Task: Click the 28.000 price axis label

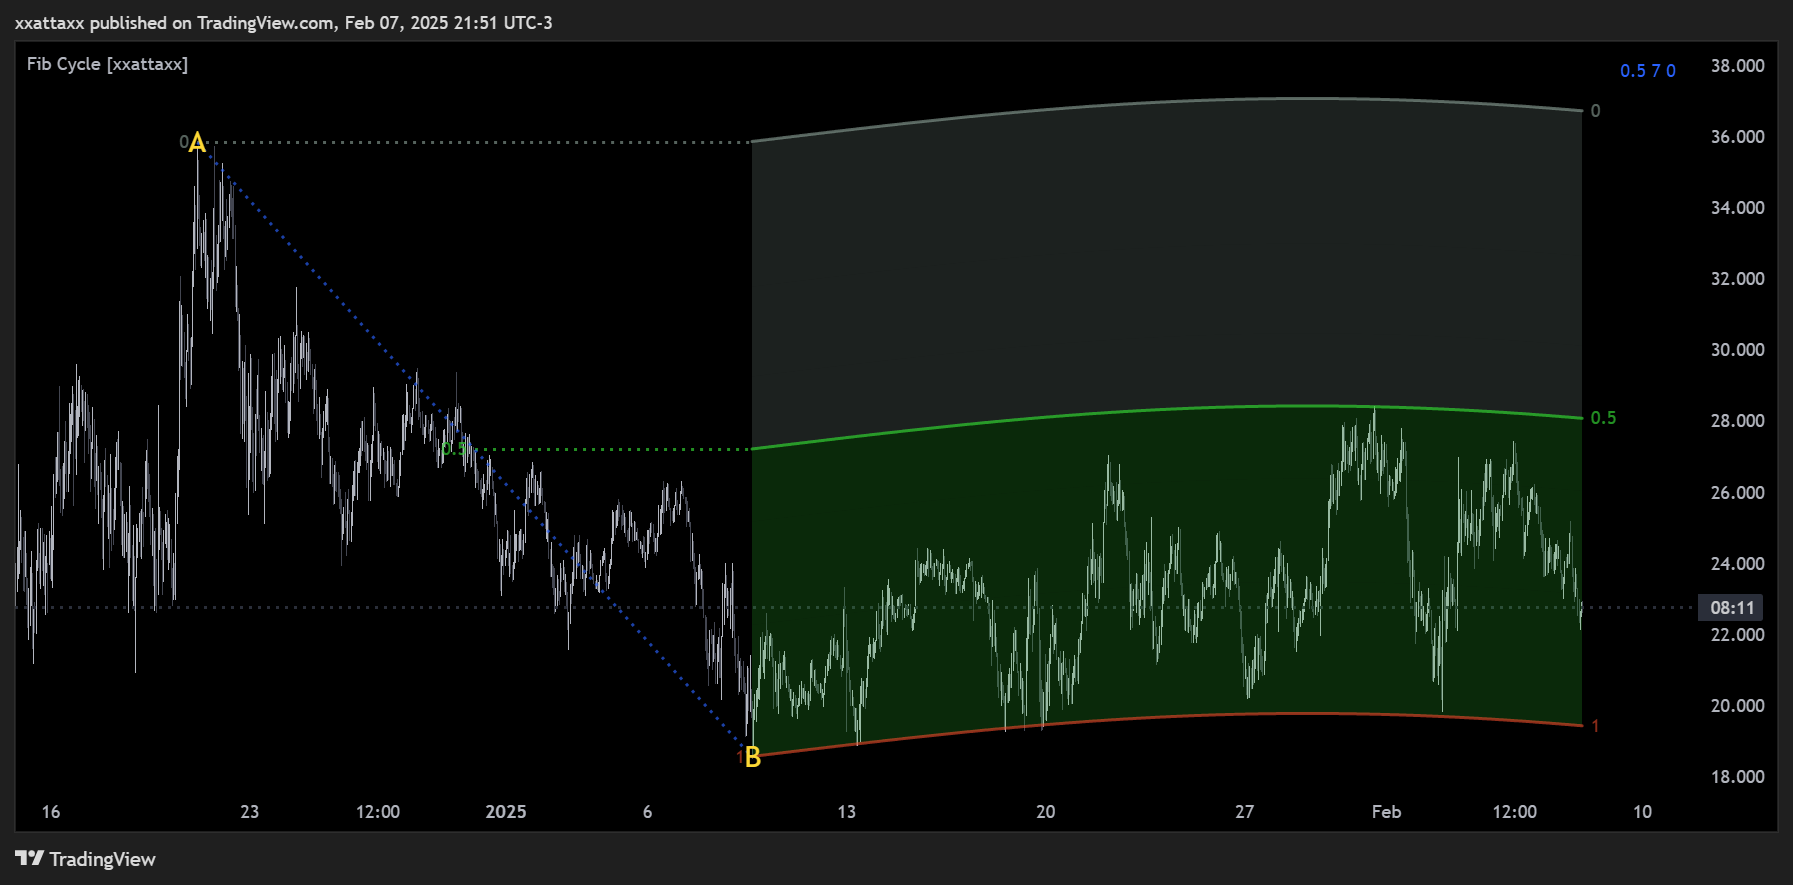Action: point(1737,421)
